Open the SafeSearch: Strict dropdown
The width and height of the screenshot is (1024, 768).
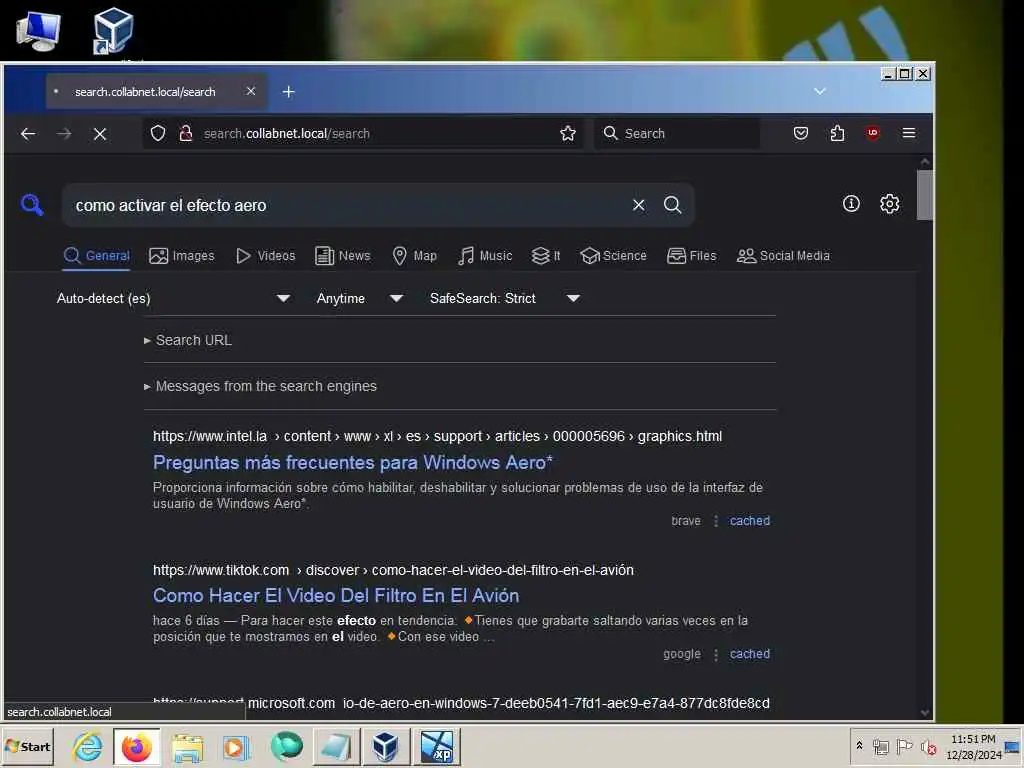click(504, 298)
